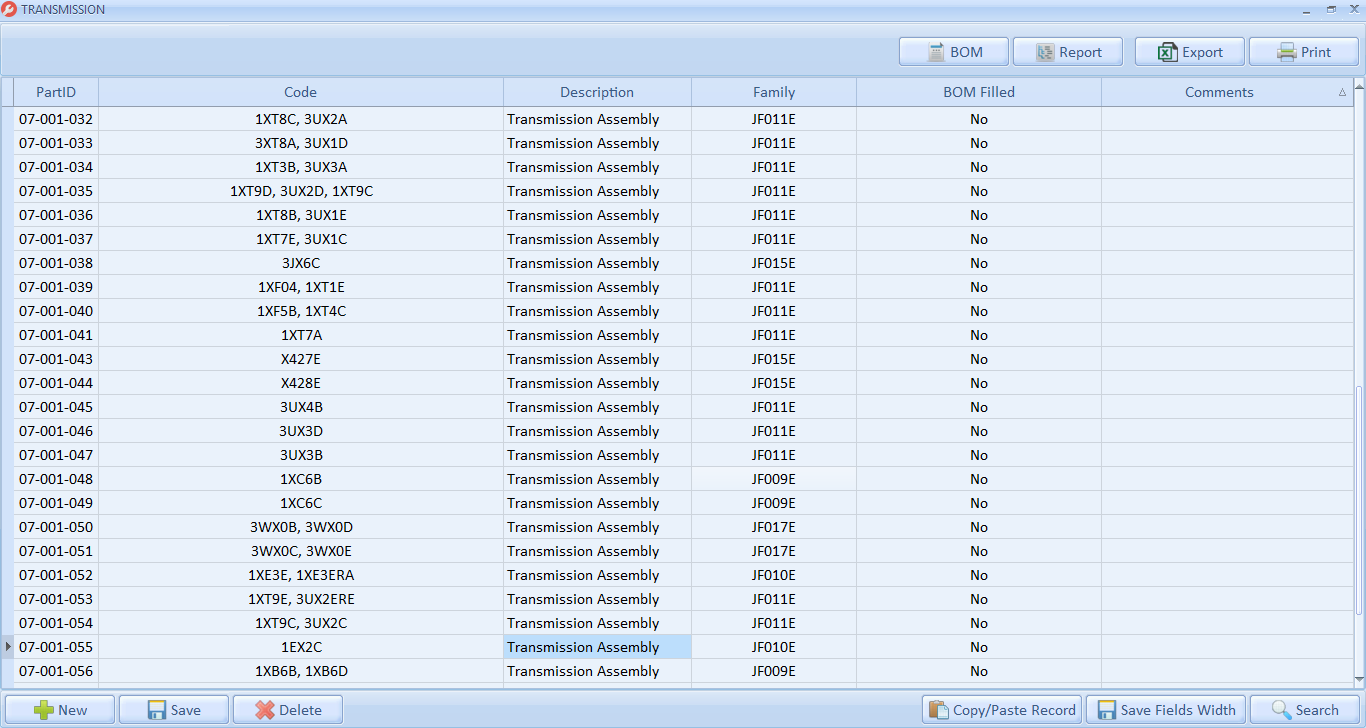Create a New record
This screenshot has width=1366, height=728.
tap(60, 710)
